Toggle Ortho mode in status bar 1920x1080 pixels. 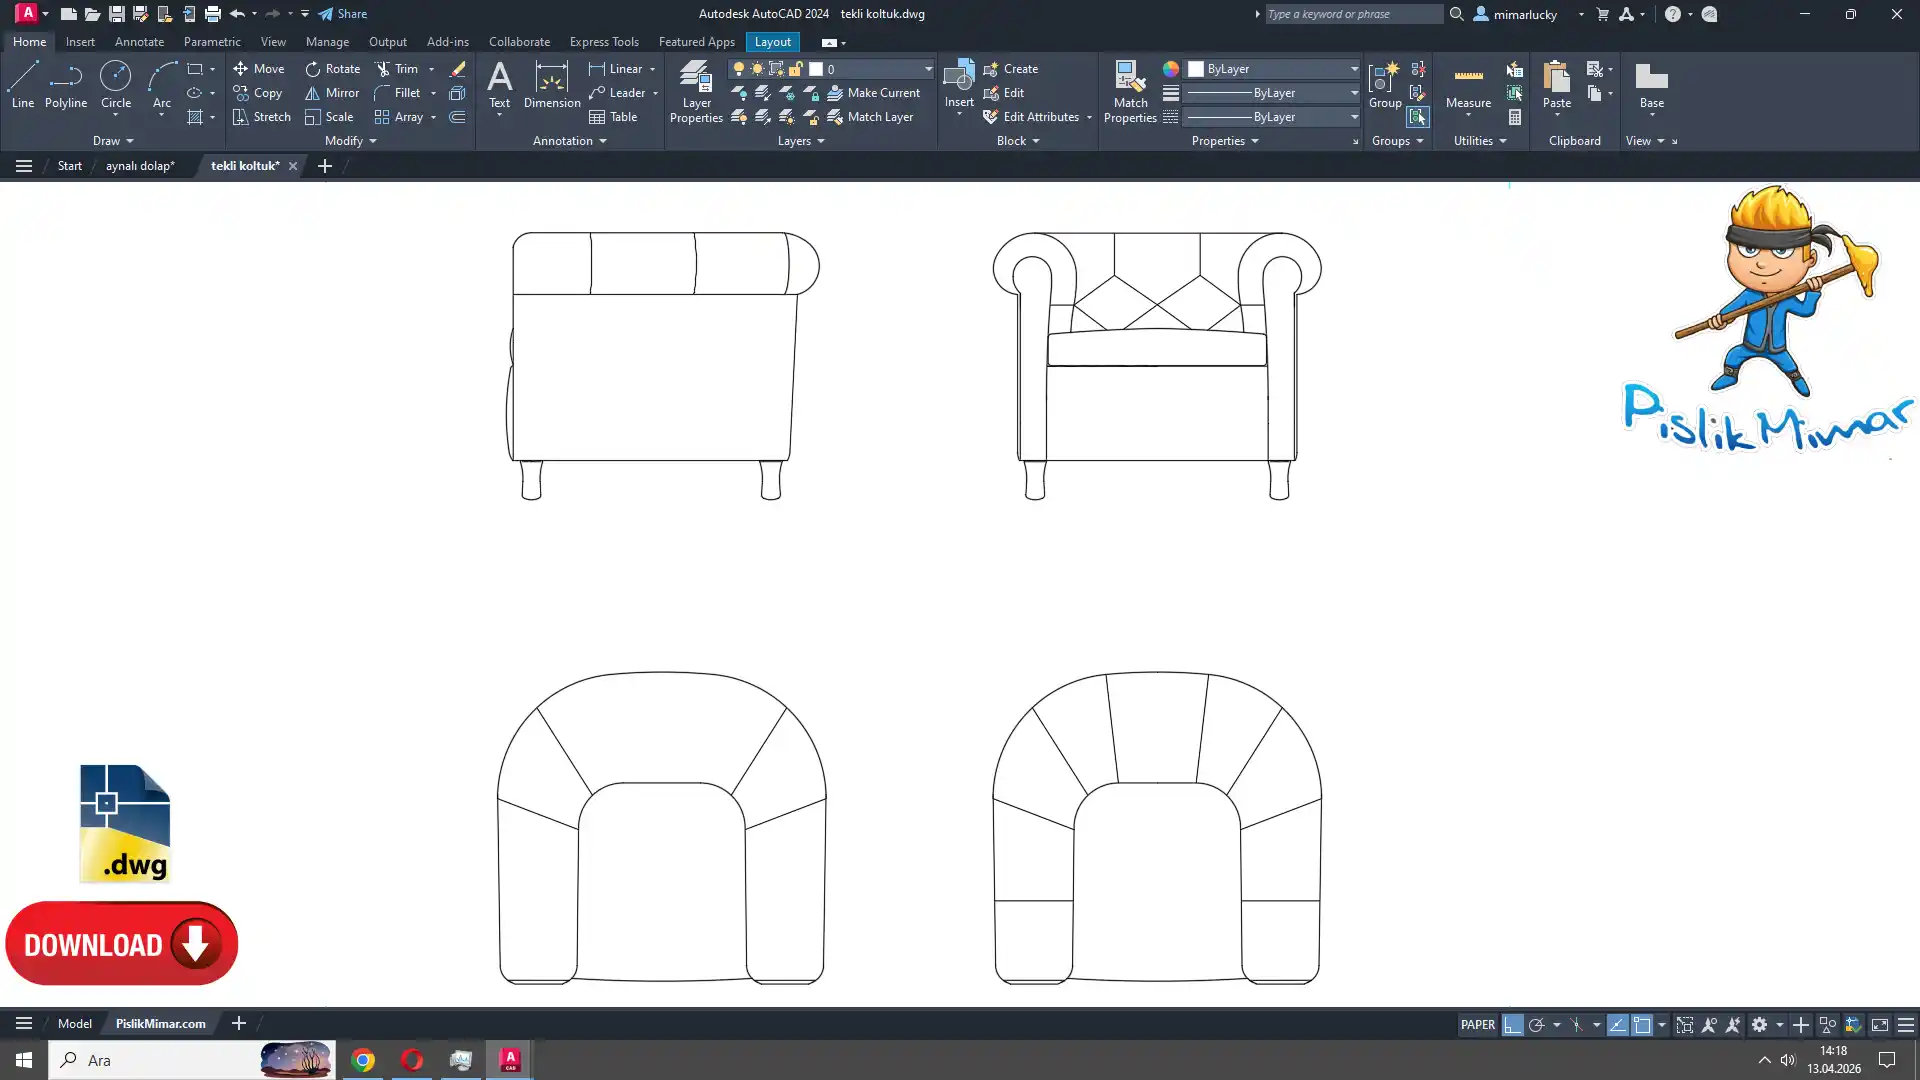click(1512, 1025)
